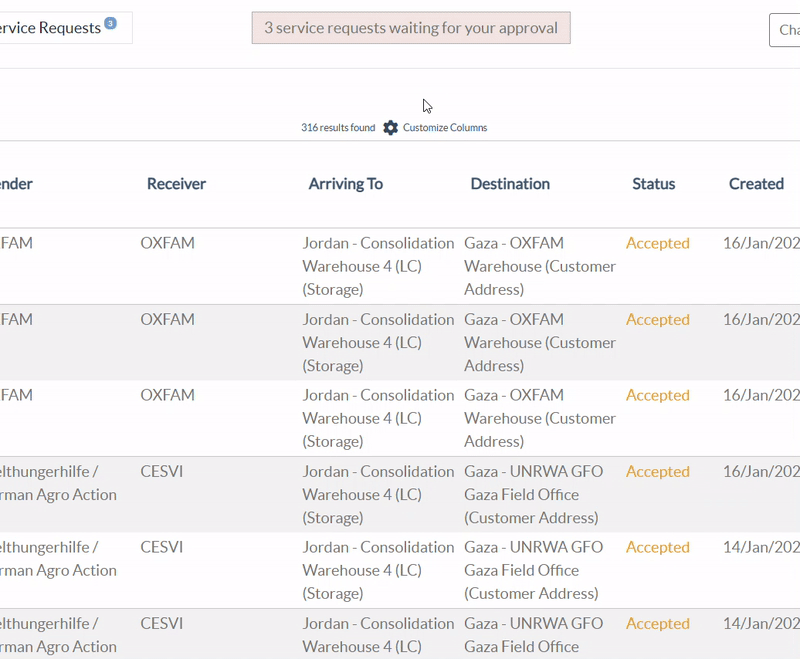Click Gaza - OXFAM Warehouse destination in third OXFAM row
The height and width of the screenshot is (659, 800).
(540, 418)
